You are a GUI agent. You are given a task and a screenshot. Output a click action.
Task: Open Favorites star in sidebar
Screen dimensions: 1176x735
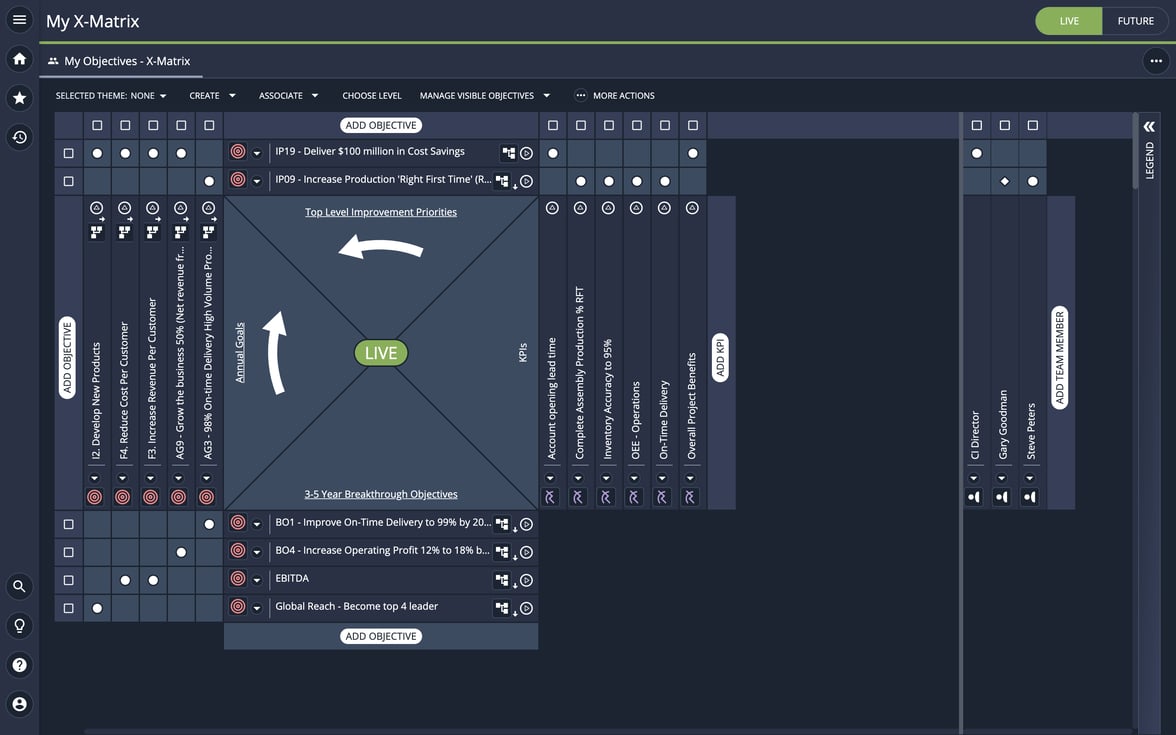click(x=19, y=98)
